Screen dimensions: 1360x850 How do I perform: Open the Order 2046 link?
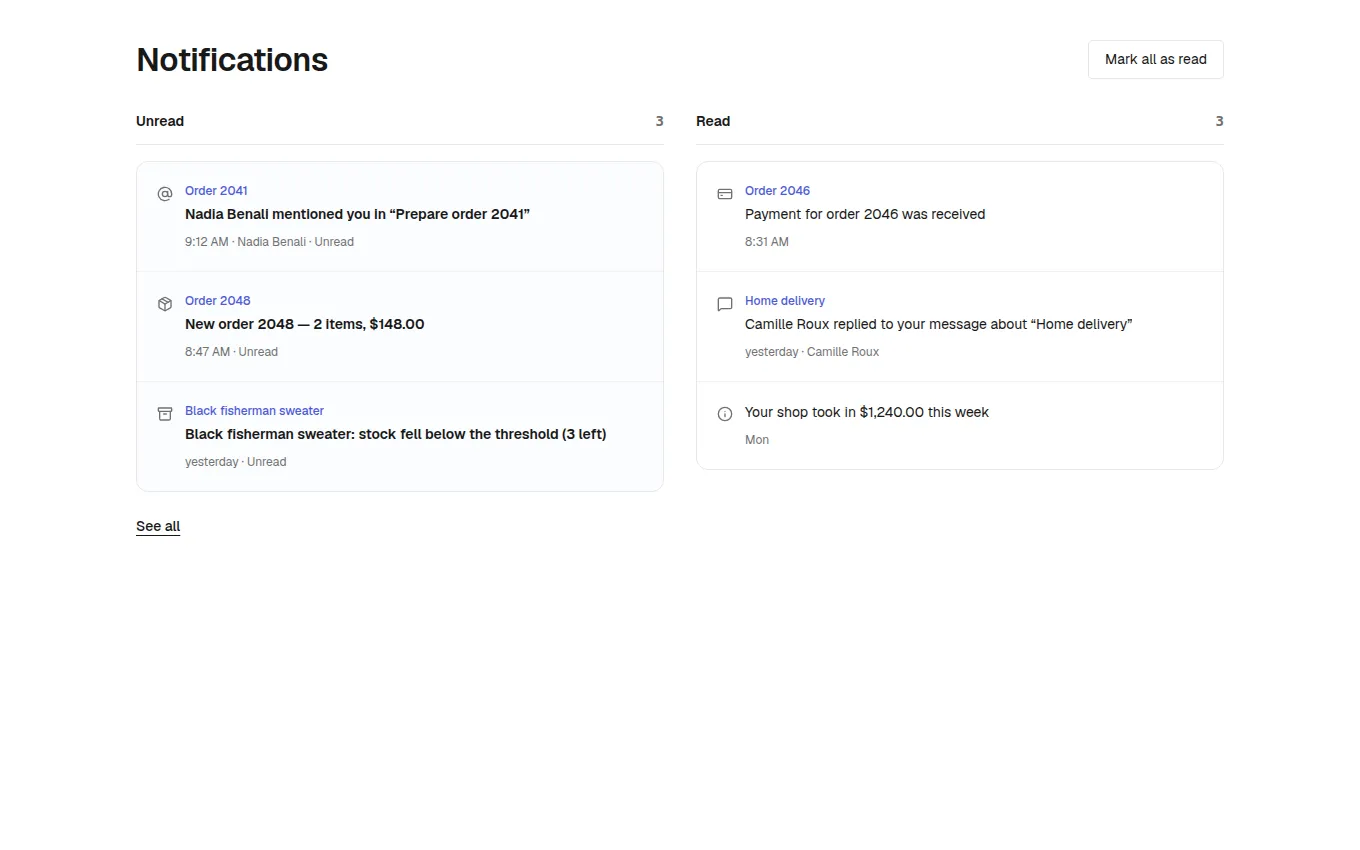[x=777, y=191]
